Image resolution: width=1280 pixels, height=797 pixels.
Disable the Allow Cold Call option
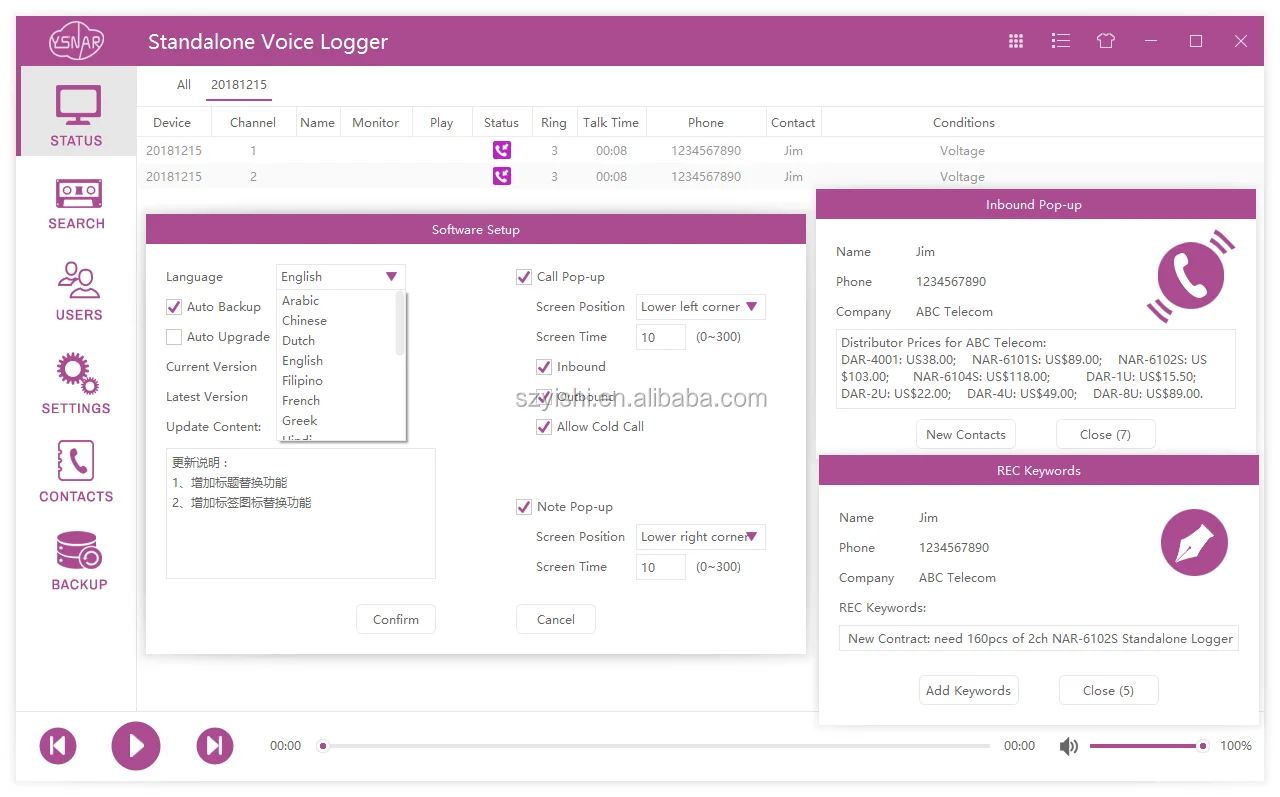pyautogui.click(x=543, y=426)
